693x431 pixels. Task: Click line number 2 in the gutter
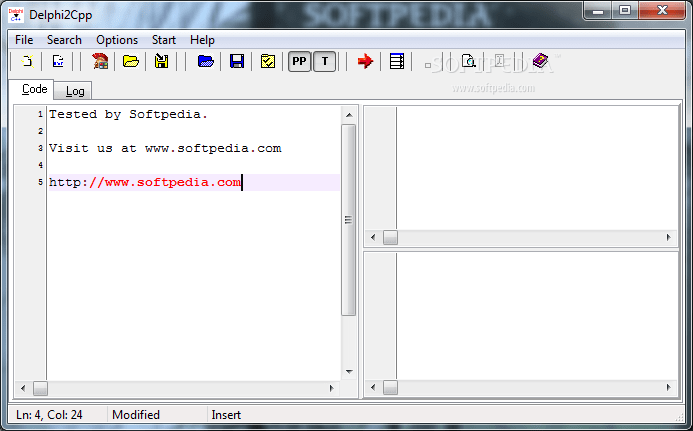point(40,131)
